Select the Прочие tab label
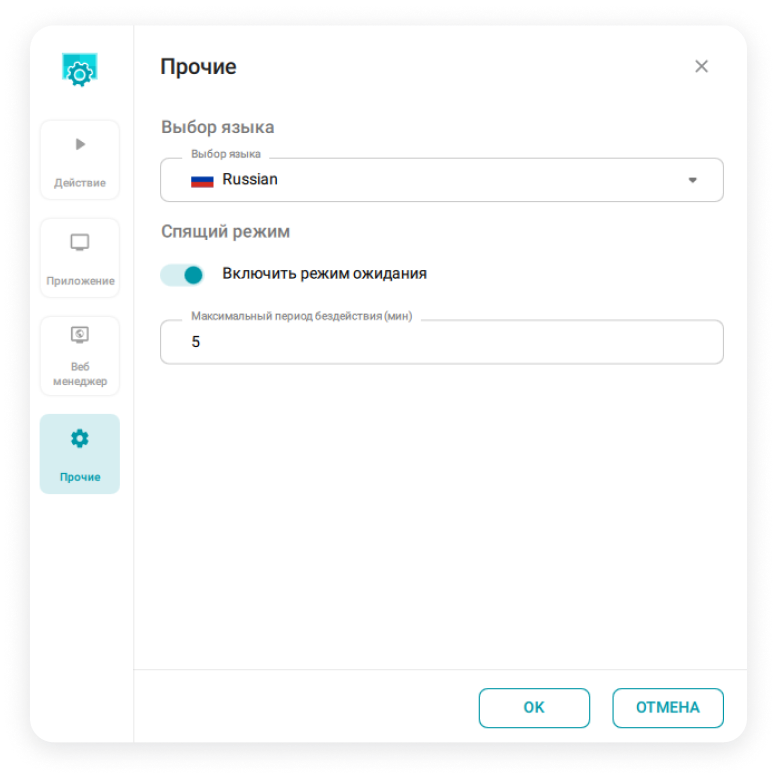 (x=80, y=477)
